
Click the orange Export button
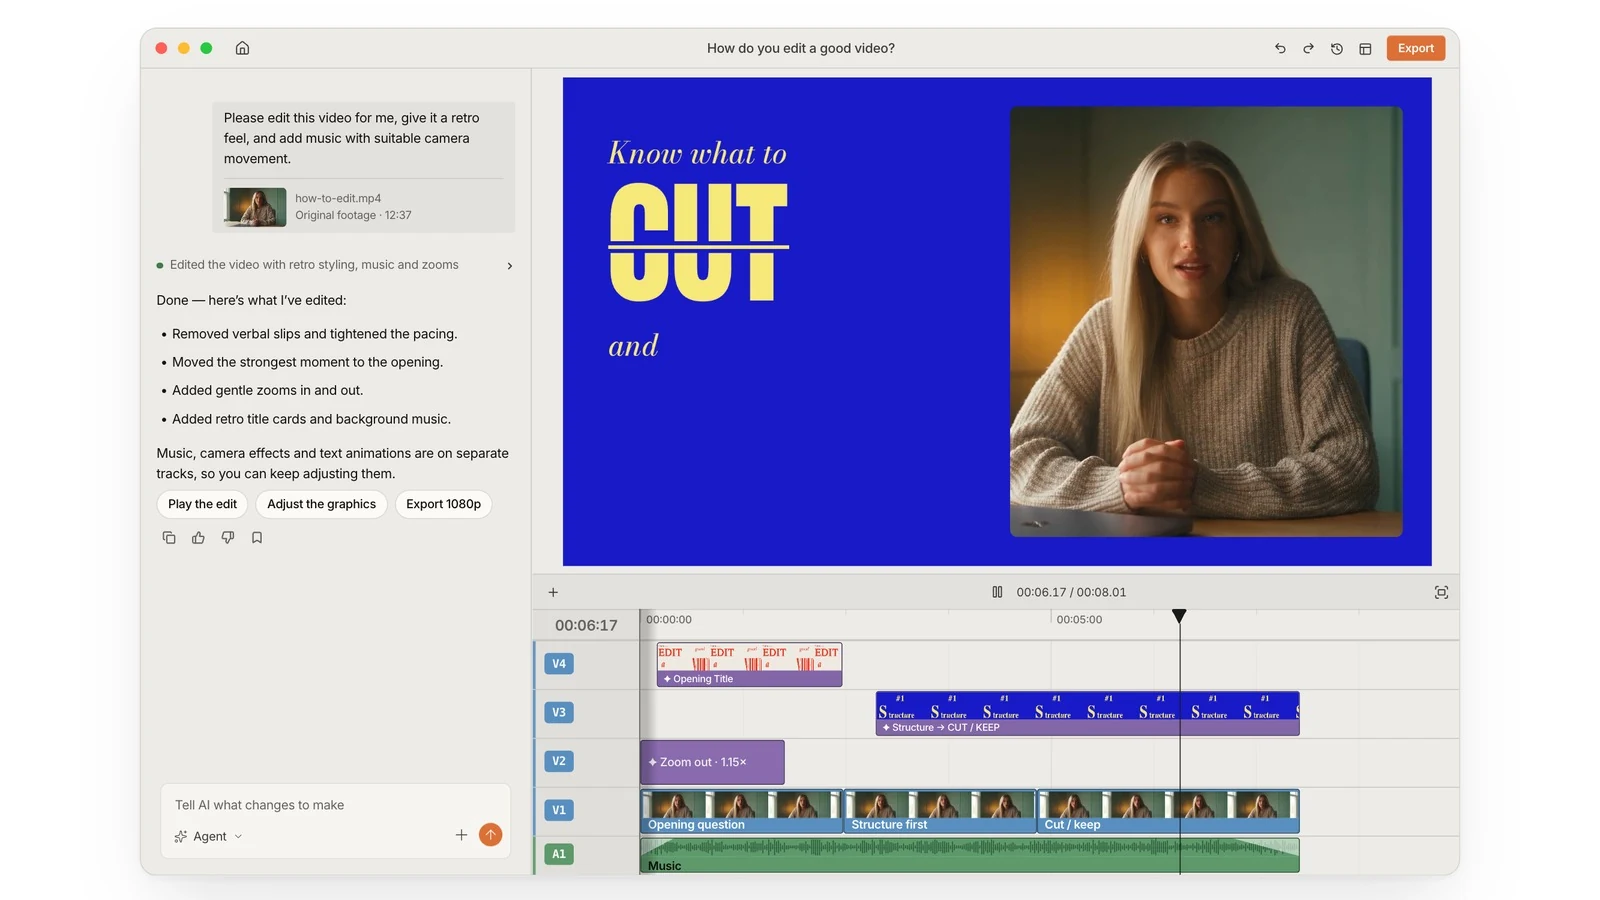[1415, 48]
